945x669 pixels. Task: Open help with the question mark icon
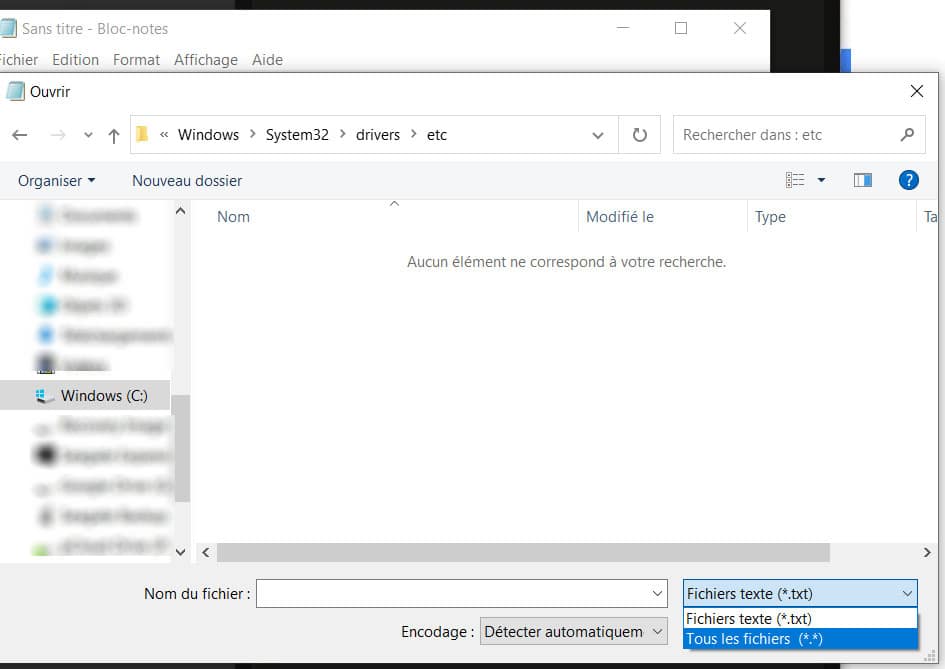(x=908, y=180)
